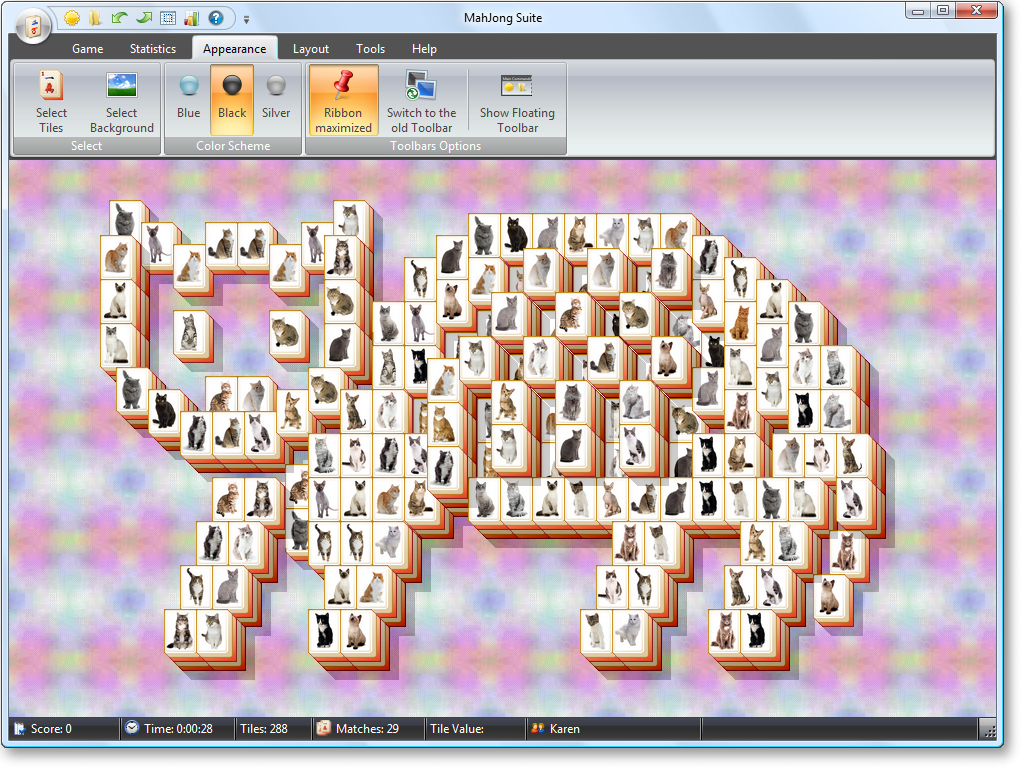Viewport: 1024px width, 768px height.
Task: Click the 'Toolbars Options' group label
Action: click(436, 146)
